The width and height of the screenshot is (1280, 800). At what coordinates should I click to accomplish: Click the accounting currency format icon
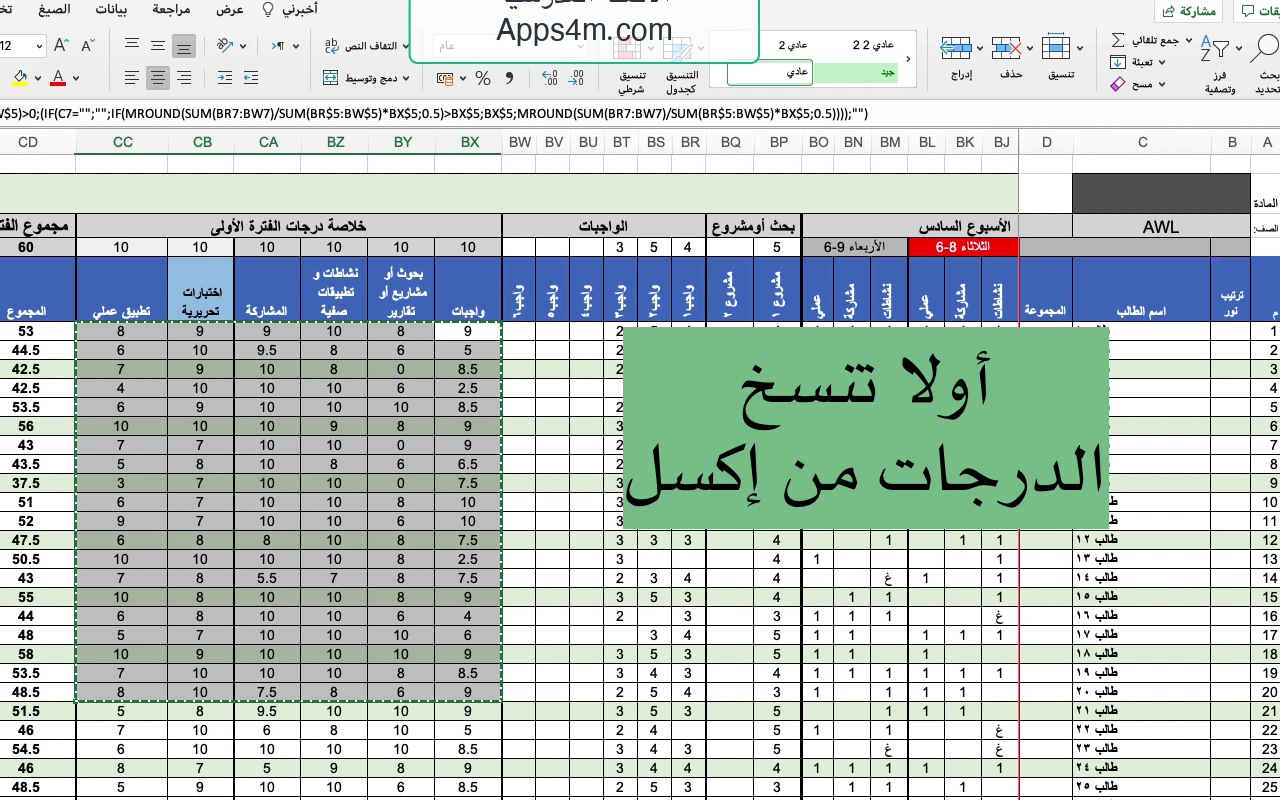444,77
